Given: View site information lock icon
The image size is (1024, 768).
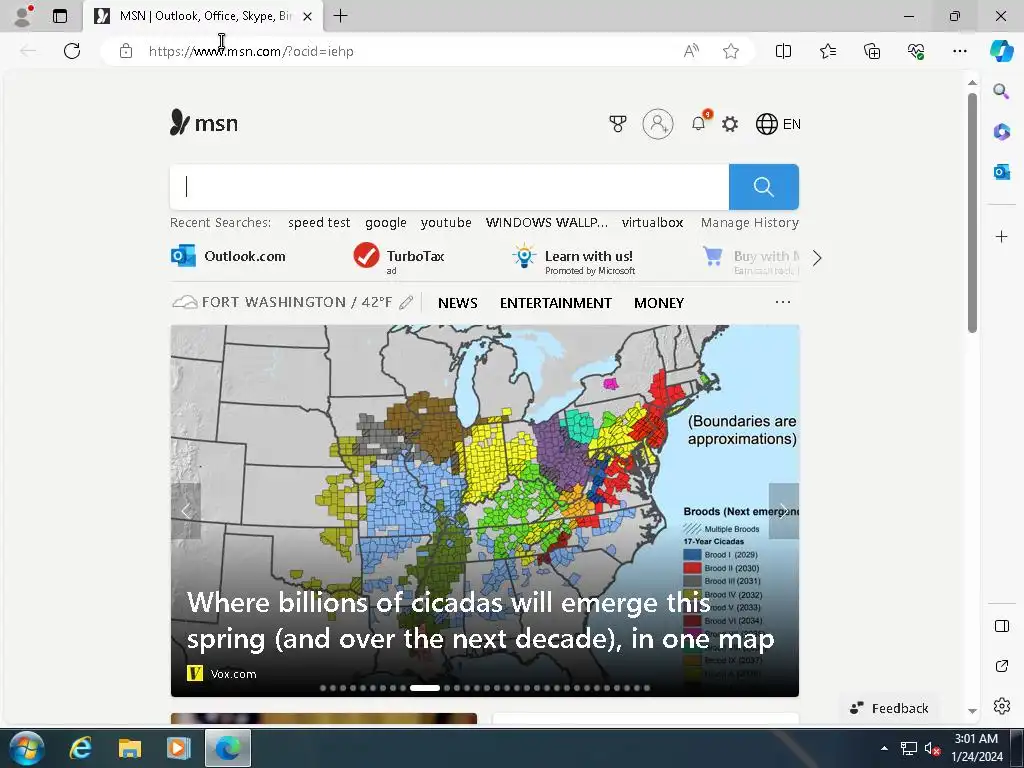Looking at the screenshot, I should coord(126,51).
